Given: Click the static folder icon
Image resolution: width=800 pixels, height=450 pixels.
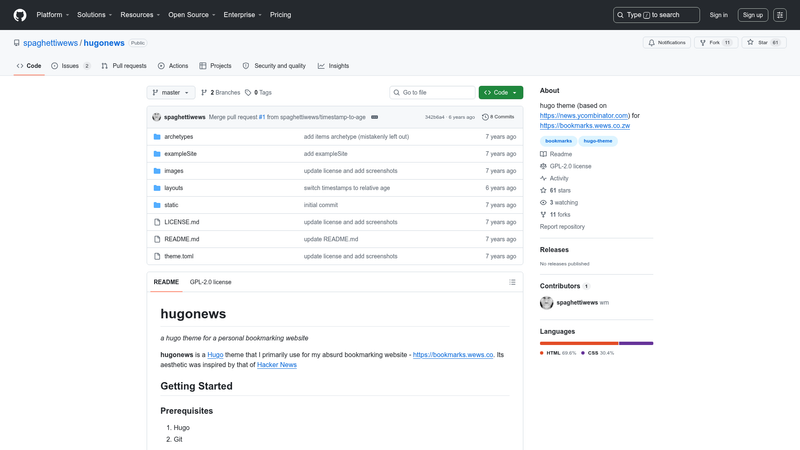Looking at the screenshot, I should coord(157,205).
